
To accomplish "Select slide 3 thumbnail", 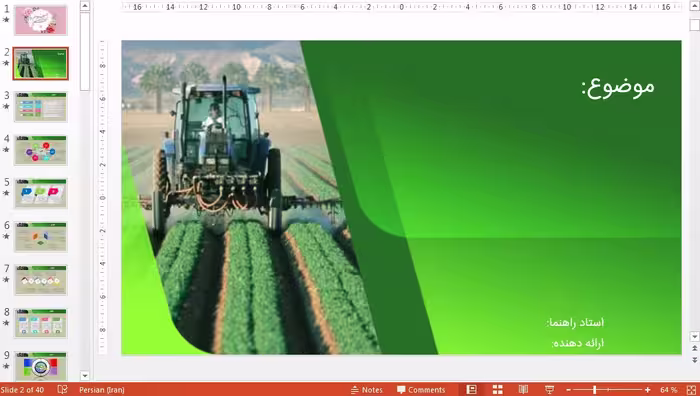I will 41,107.
